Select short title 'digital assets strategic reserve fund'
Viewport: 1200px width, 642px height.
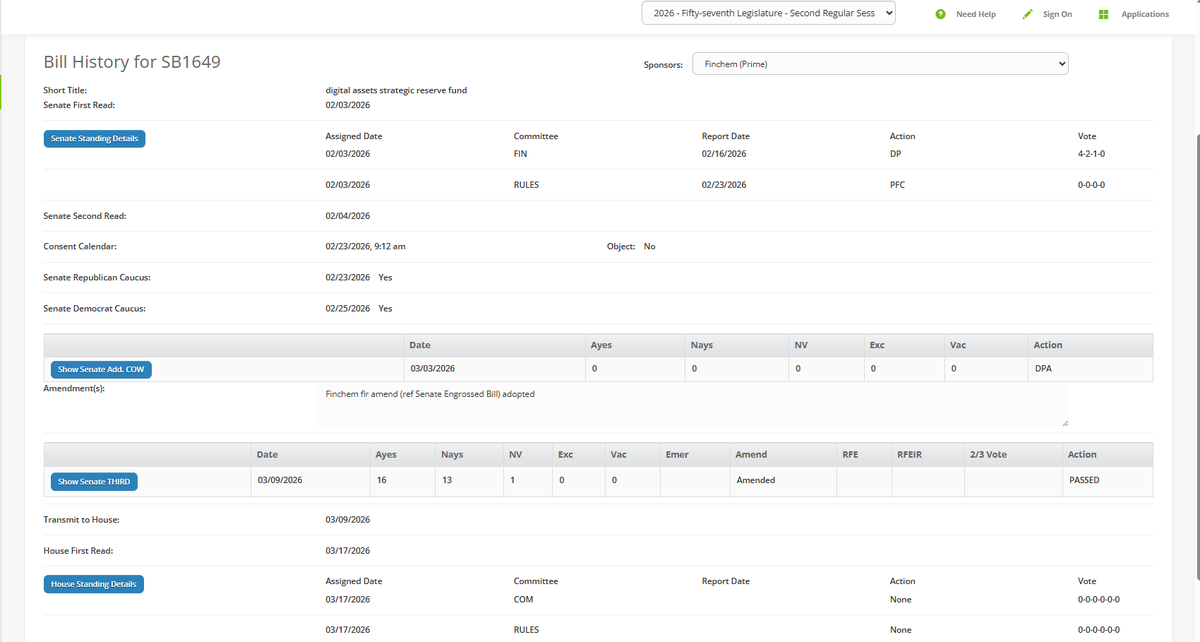(x=396, y=90)
